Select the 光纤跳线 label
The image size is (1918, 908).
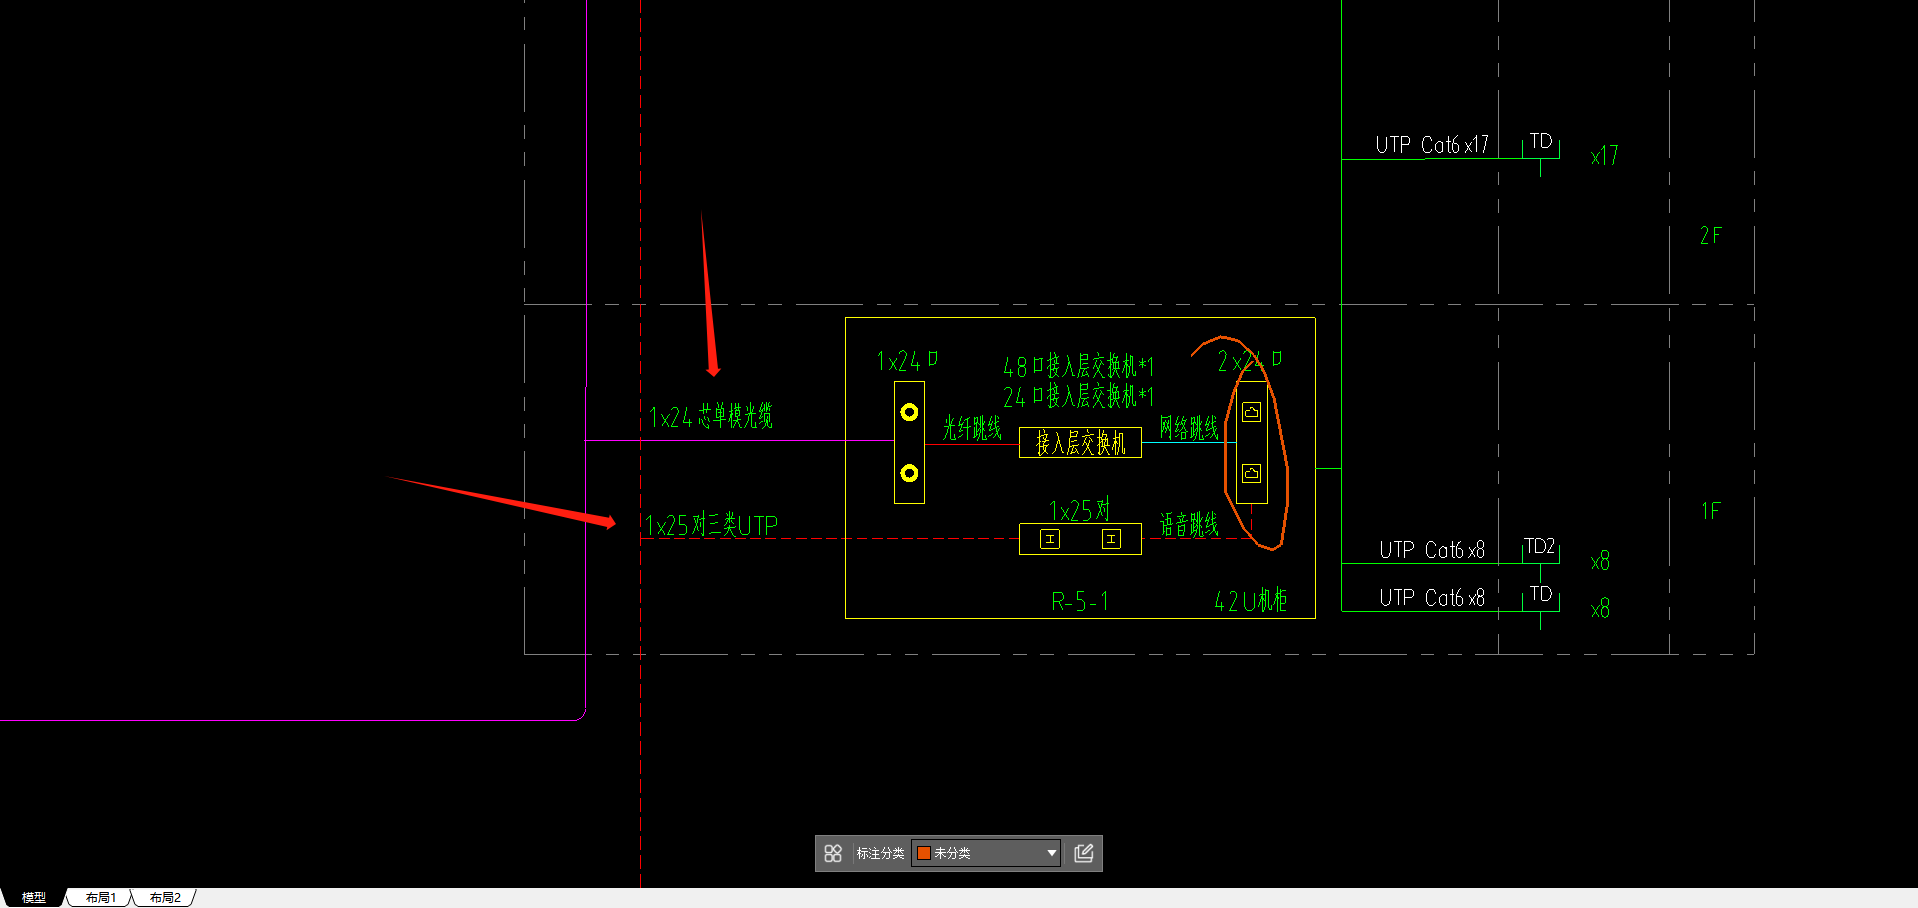[x=972, y=429]
